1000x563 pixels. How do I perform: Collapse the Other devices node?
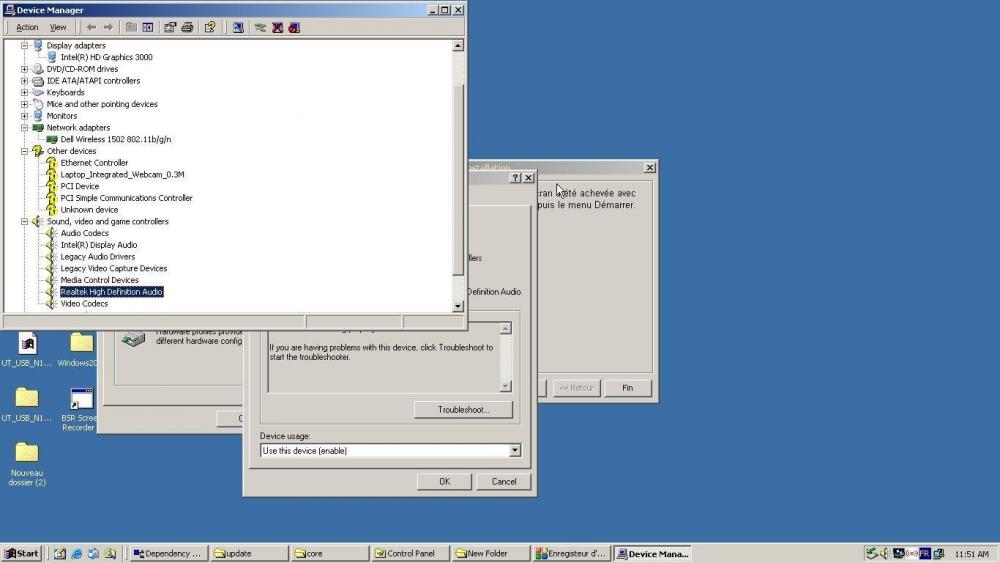(25, 151)
